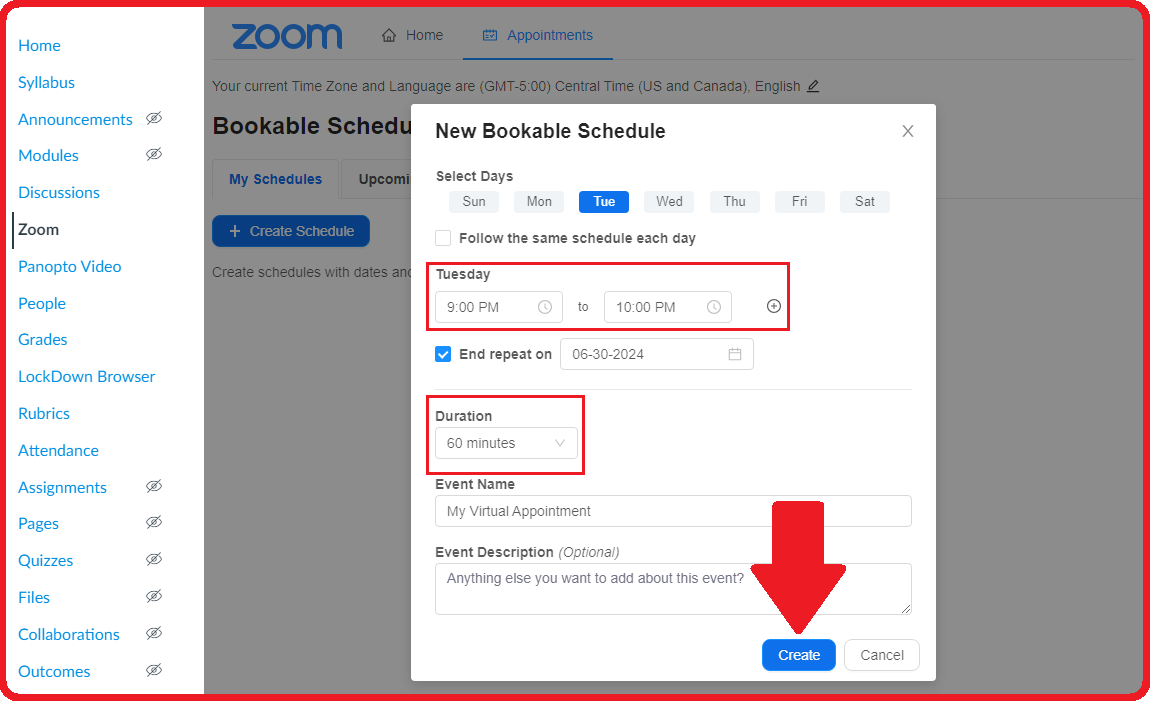
Task: Click the Cancel button
Action: [881, 655]
